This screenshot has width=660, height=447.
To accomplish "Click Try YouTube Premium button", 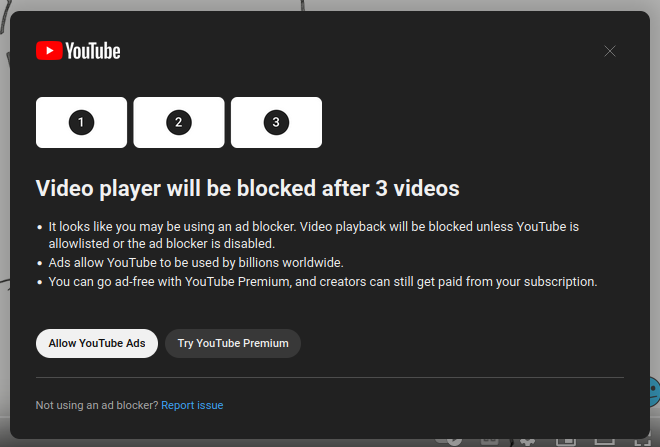I will 233,343.
